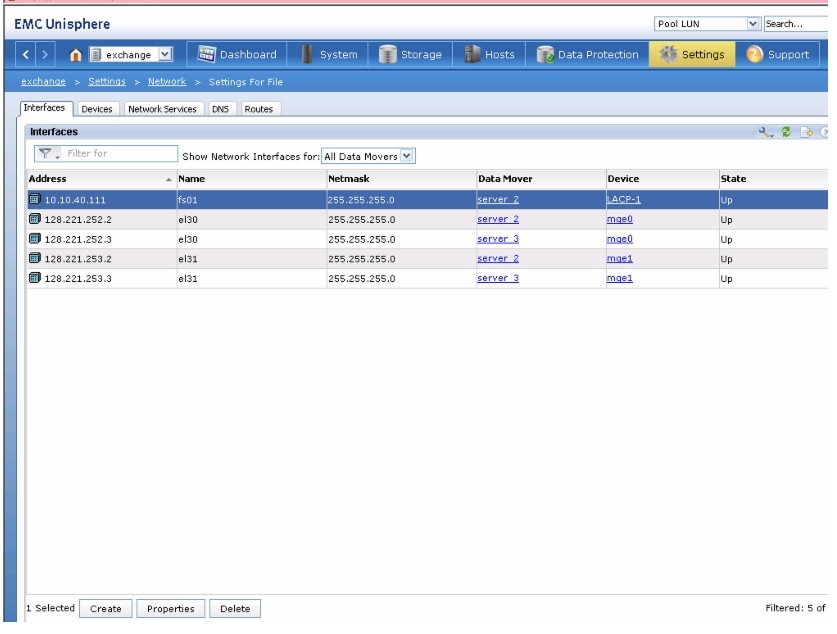The width and height of the screenshot is (837, 634).
Task: Click the interface icon for 10.10.40.111
Action: 35,199
